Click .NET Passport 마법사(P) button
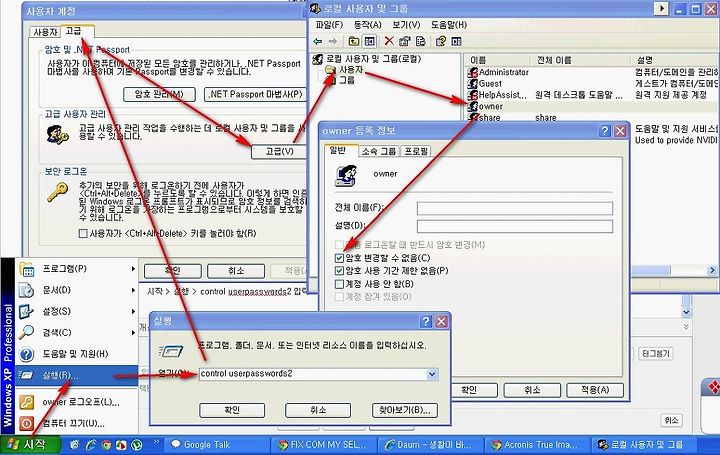Screen dimensions: 720x455 [255, 94]
